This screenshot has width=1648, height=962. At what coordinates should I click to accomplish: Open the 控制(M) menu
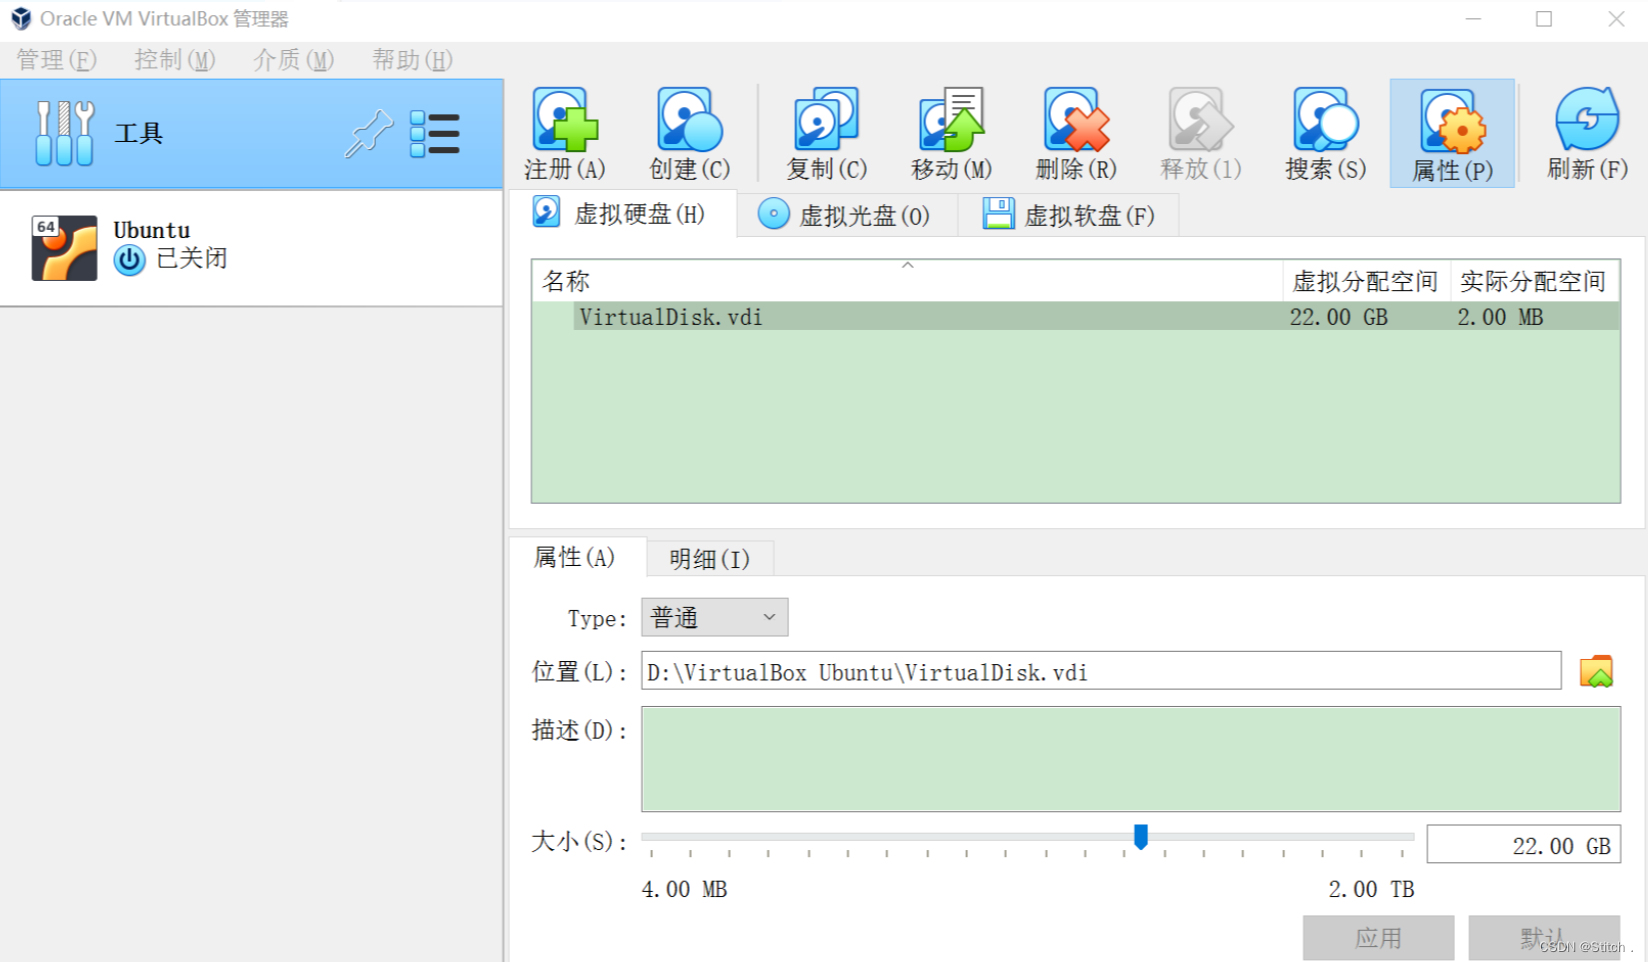[175, 60]
